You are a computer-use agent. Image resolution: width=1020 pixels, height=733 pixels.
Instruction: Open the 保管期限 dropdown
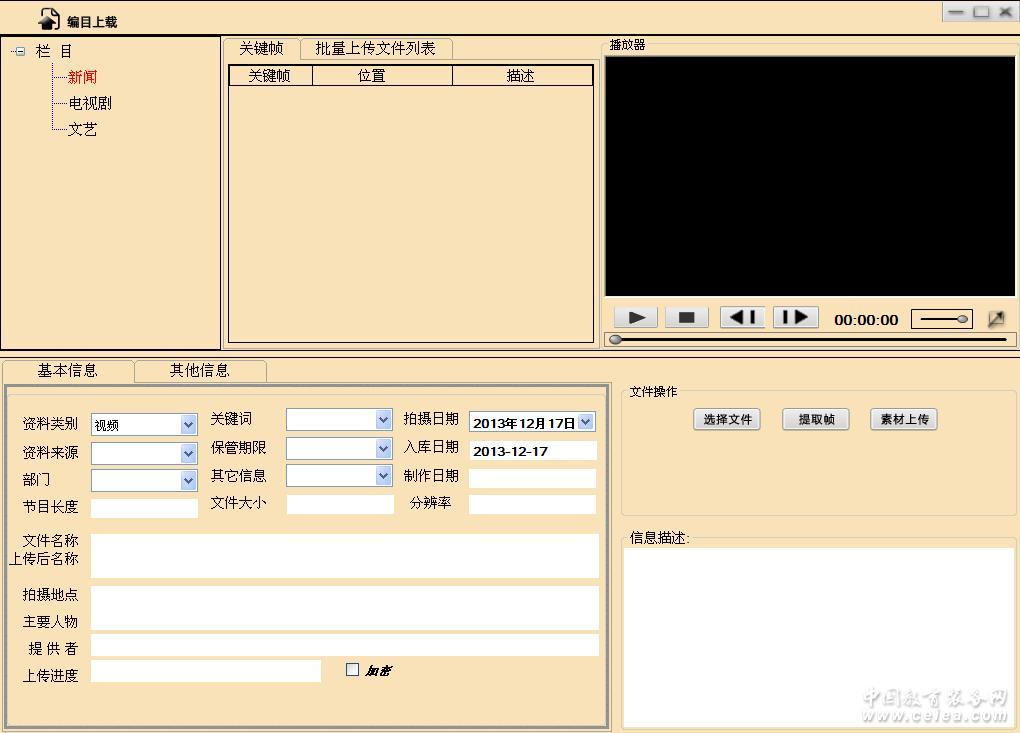pyautogui.click(x=383, y=448)
